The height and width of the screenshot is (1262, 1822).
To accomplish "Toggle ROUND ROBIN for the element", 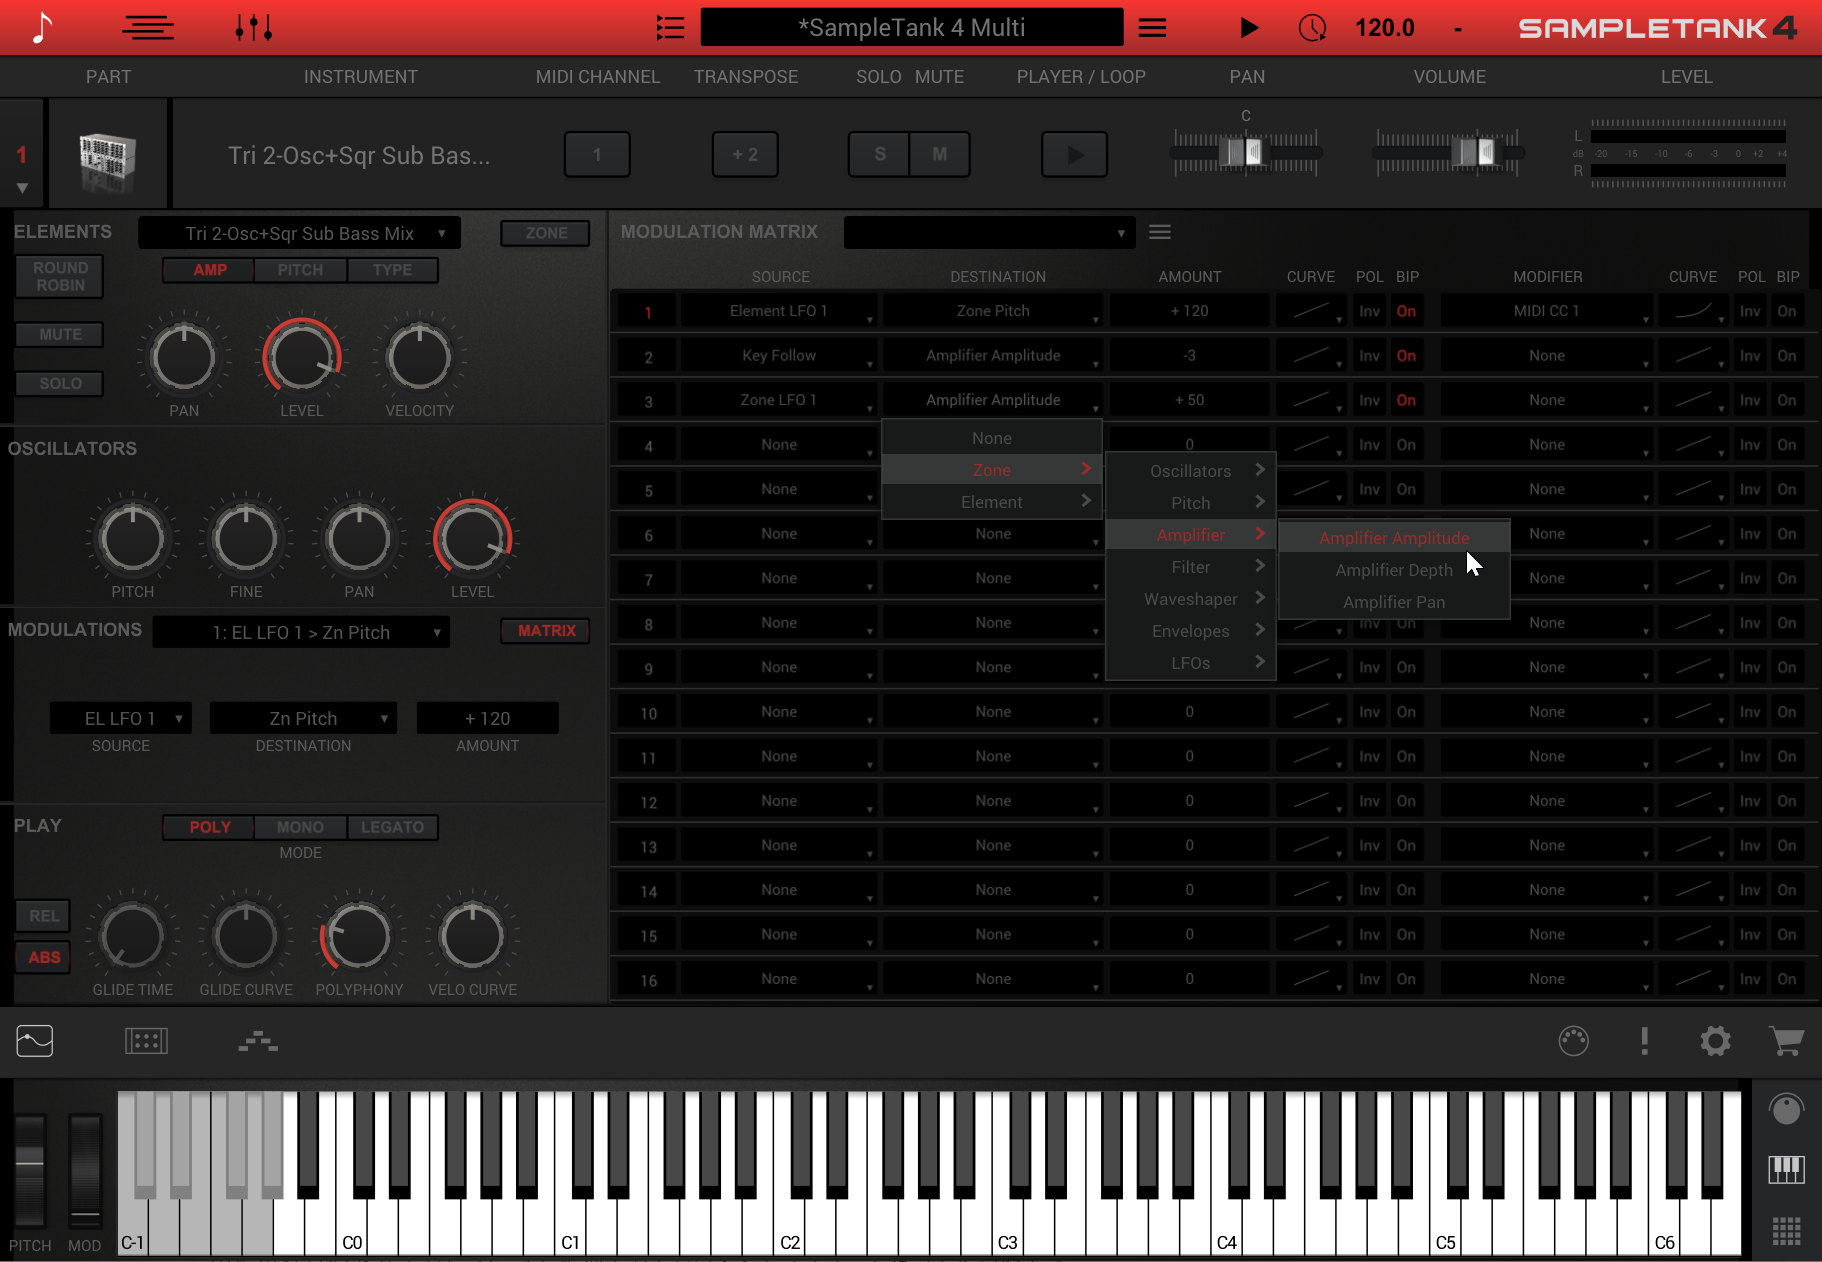I will (61, 277).
